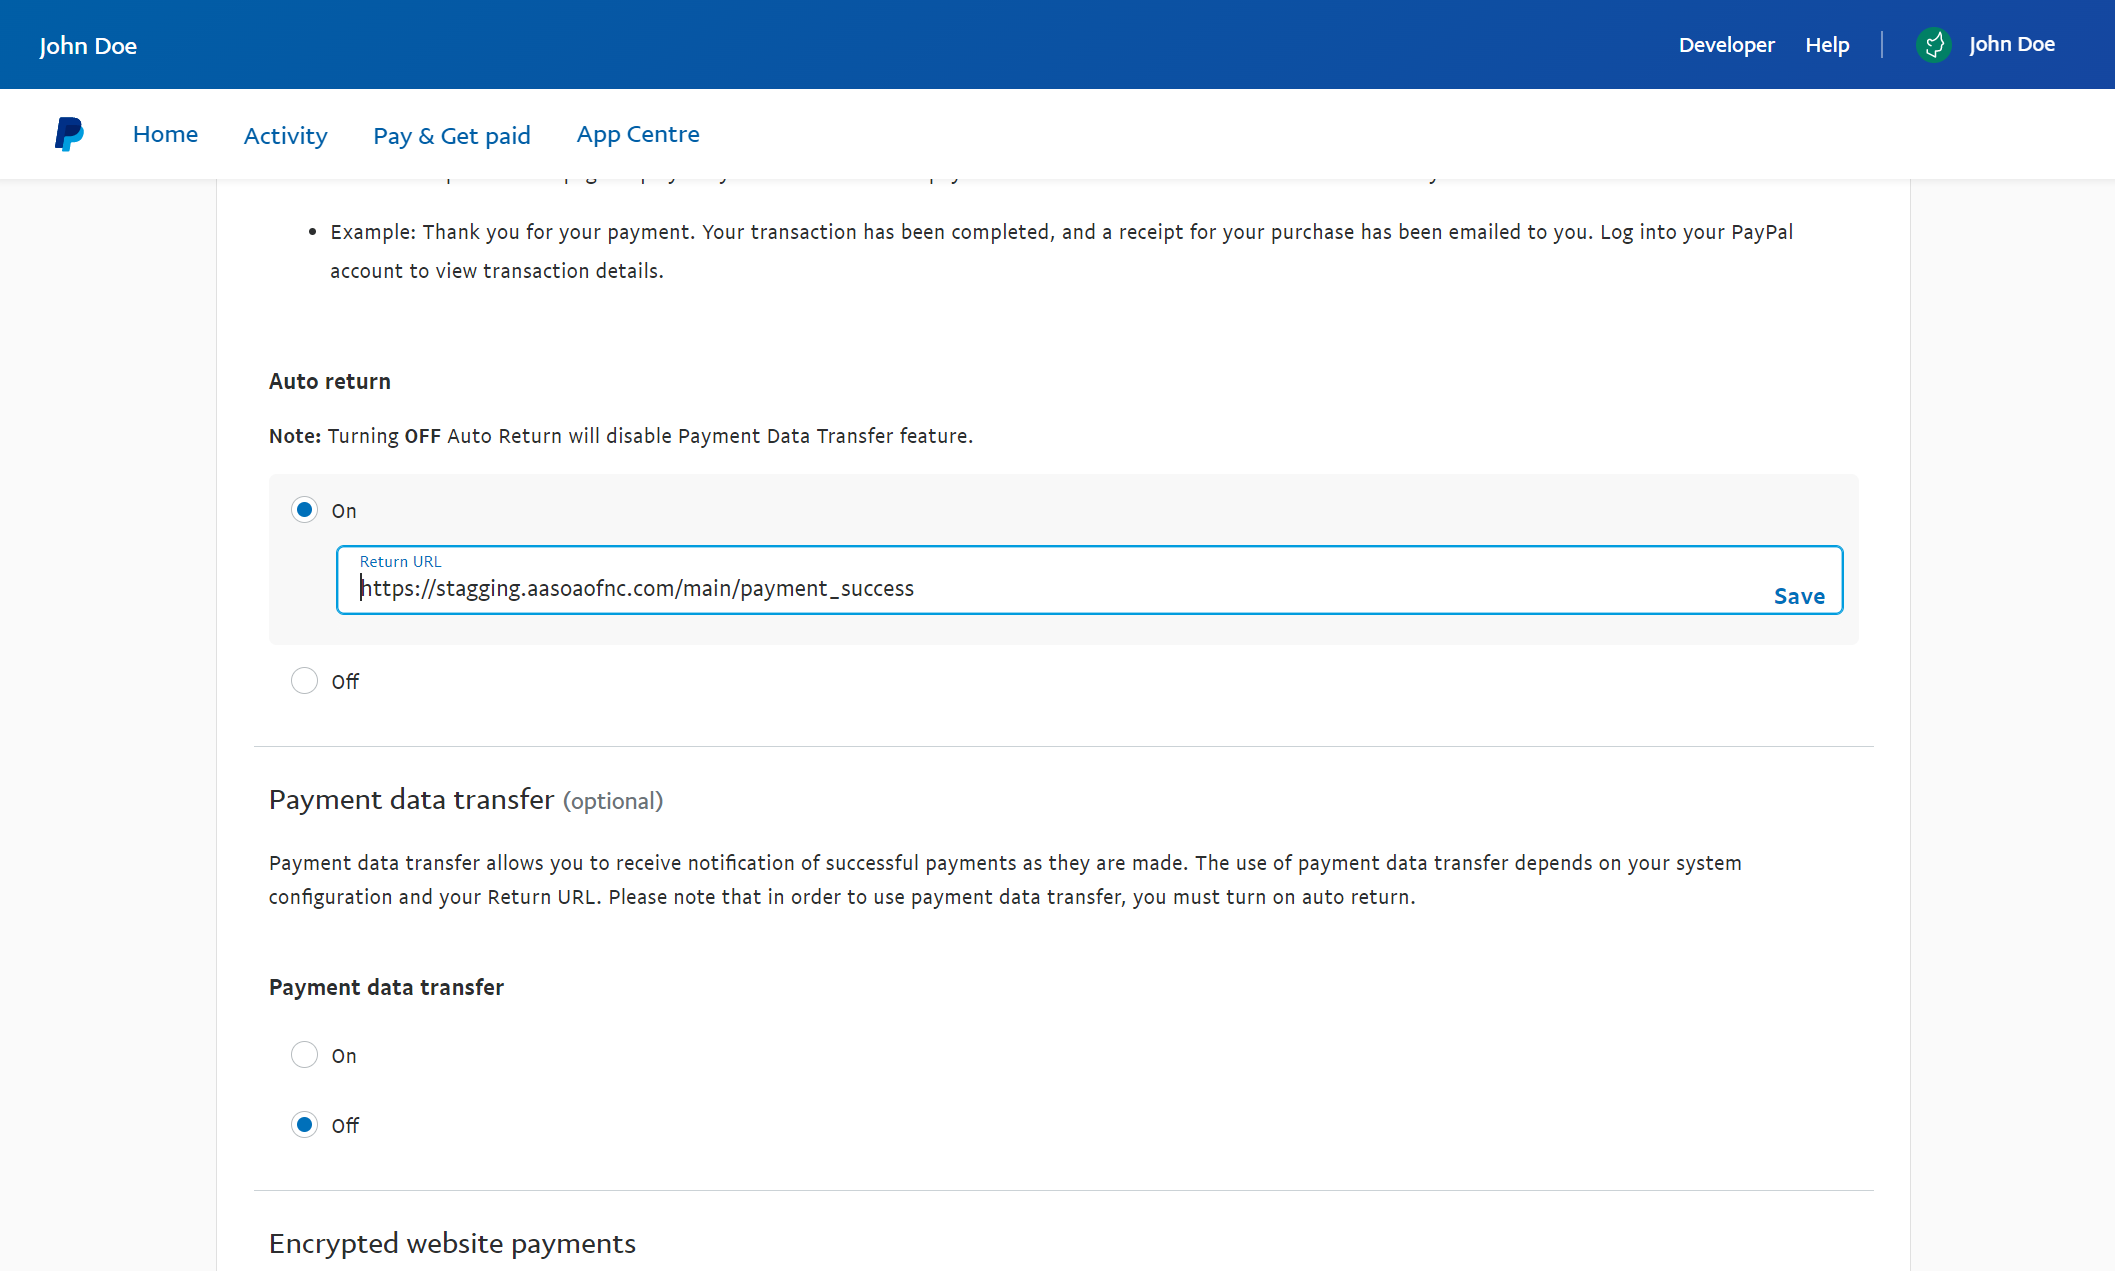Screen dimensions: 2115x1271
Task: Go to the Home tab
Action: 165,134
